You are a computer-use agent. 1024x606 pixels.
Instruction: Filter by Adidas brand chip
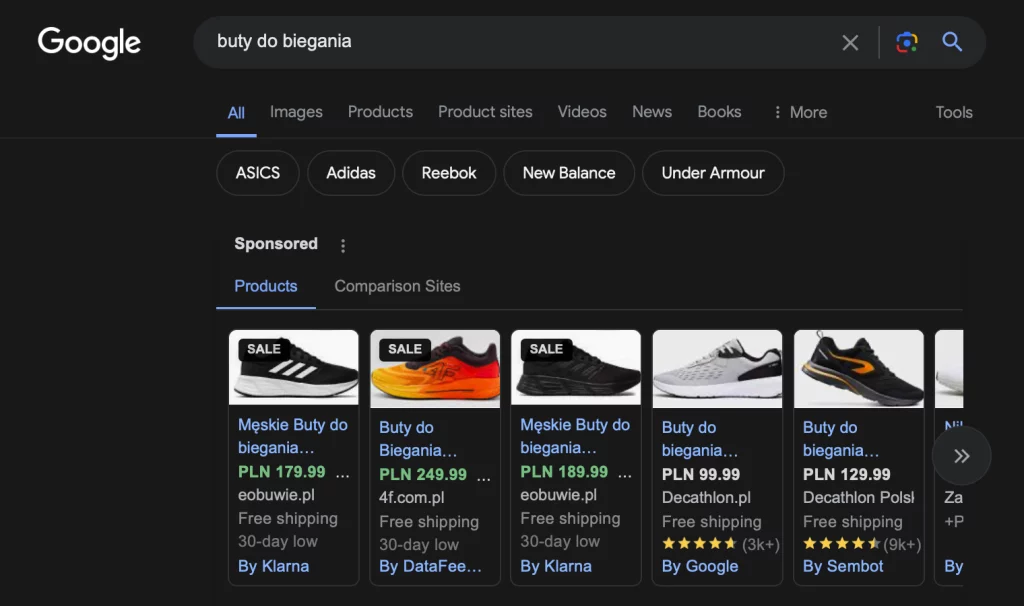(351, 173)
